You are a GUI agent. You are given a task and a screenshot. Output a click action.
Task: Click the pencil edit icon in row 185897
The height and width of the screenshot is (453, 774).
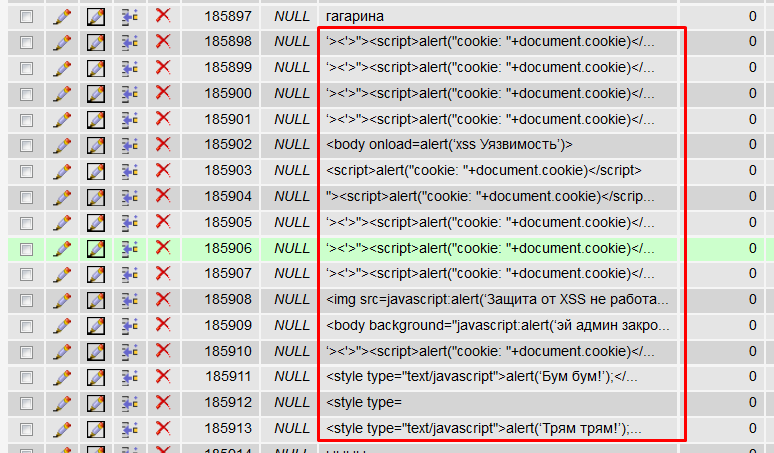62,16
